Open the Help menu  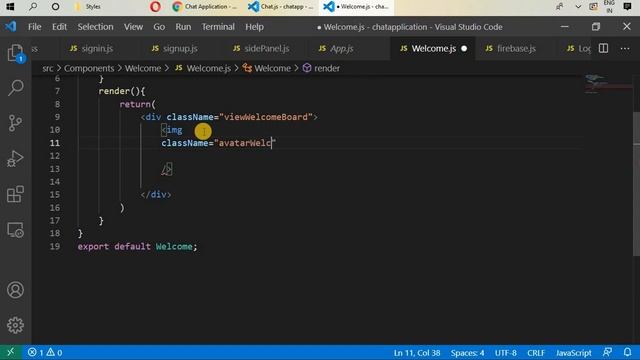tap(254, 27)
